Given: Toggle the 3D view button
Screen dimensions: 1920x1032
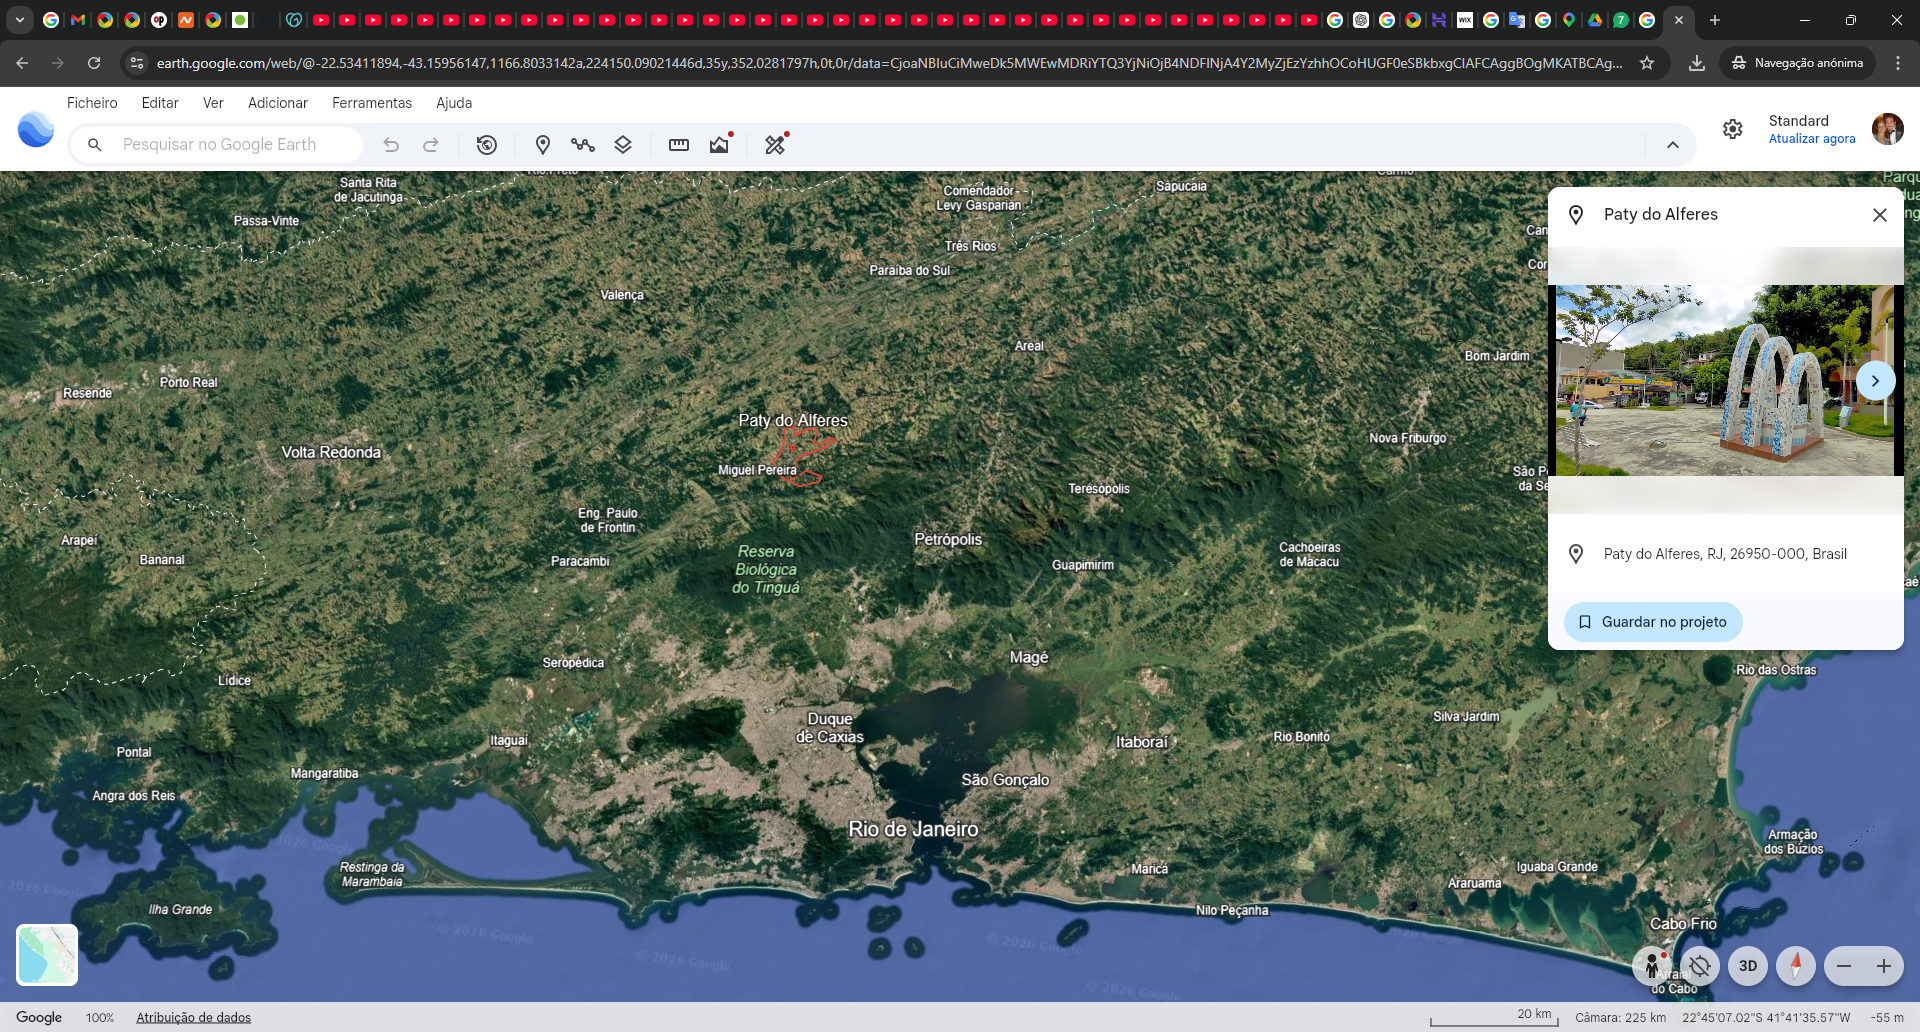Looking at the screenshot, I should (x=1748, y=966).
